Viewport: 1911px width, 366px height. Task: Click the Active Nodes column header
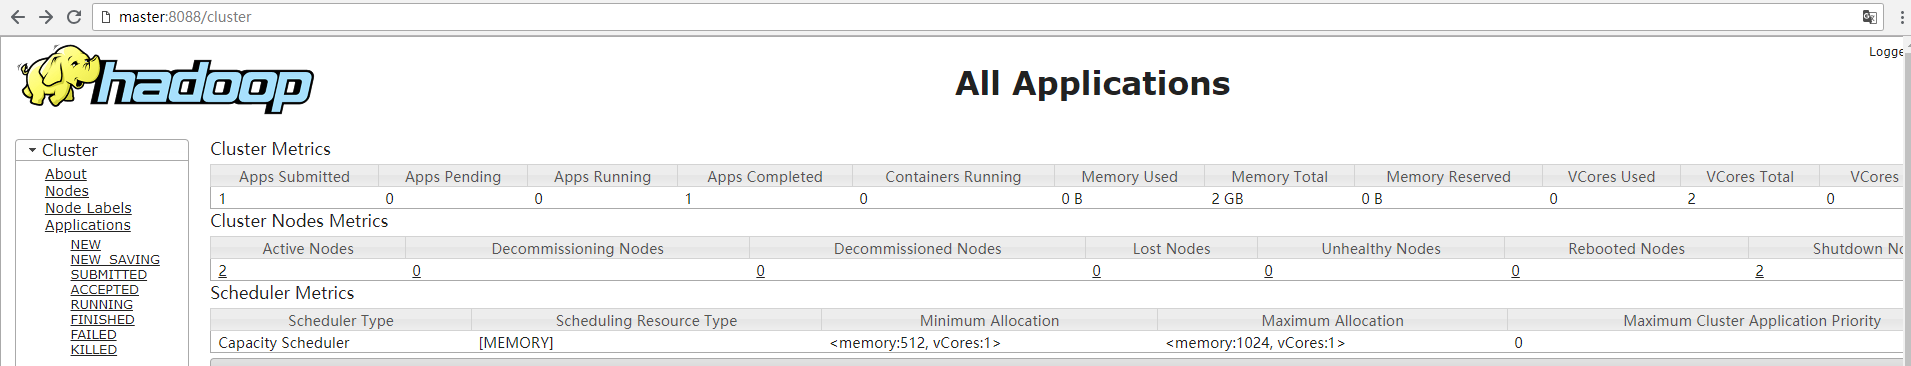tap(308, 249)
